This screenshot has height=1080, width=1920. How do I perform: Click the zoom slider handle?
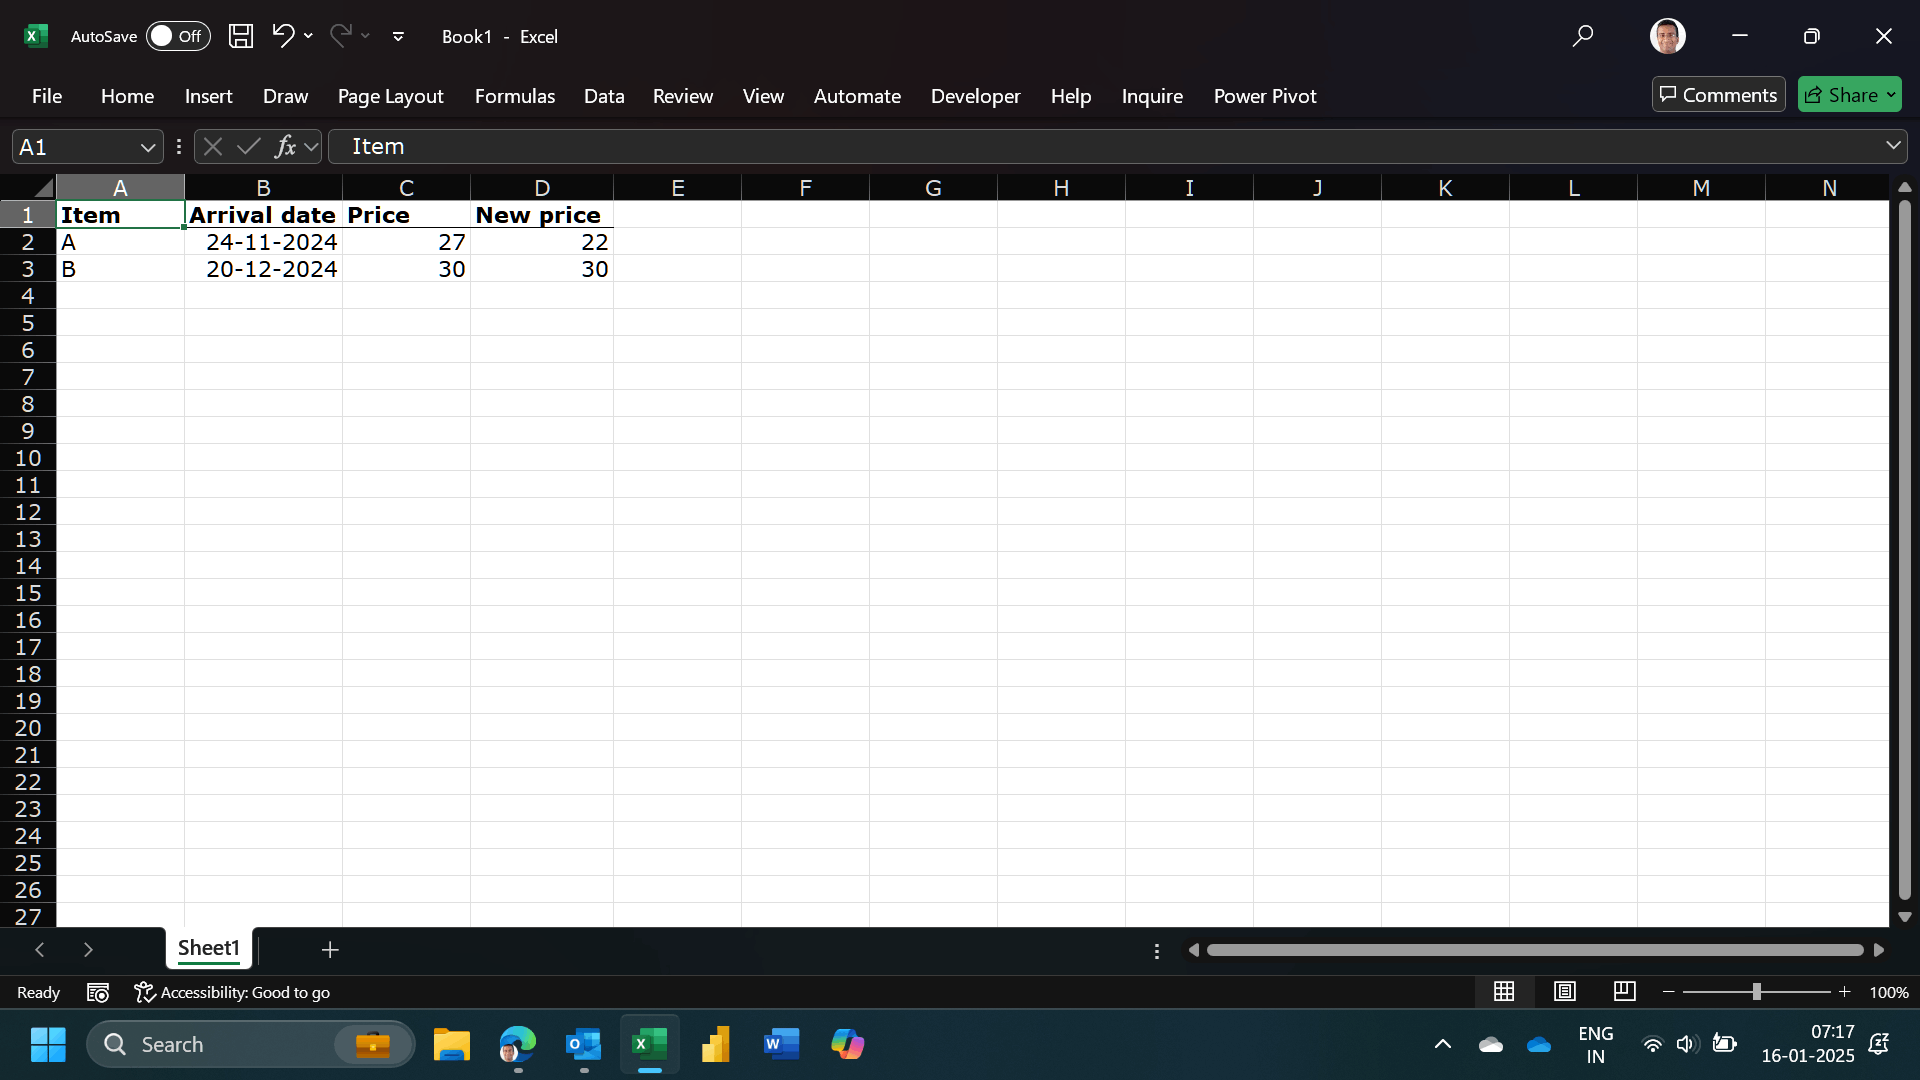coord(1756,992)
